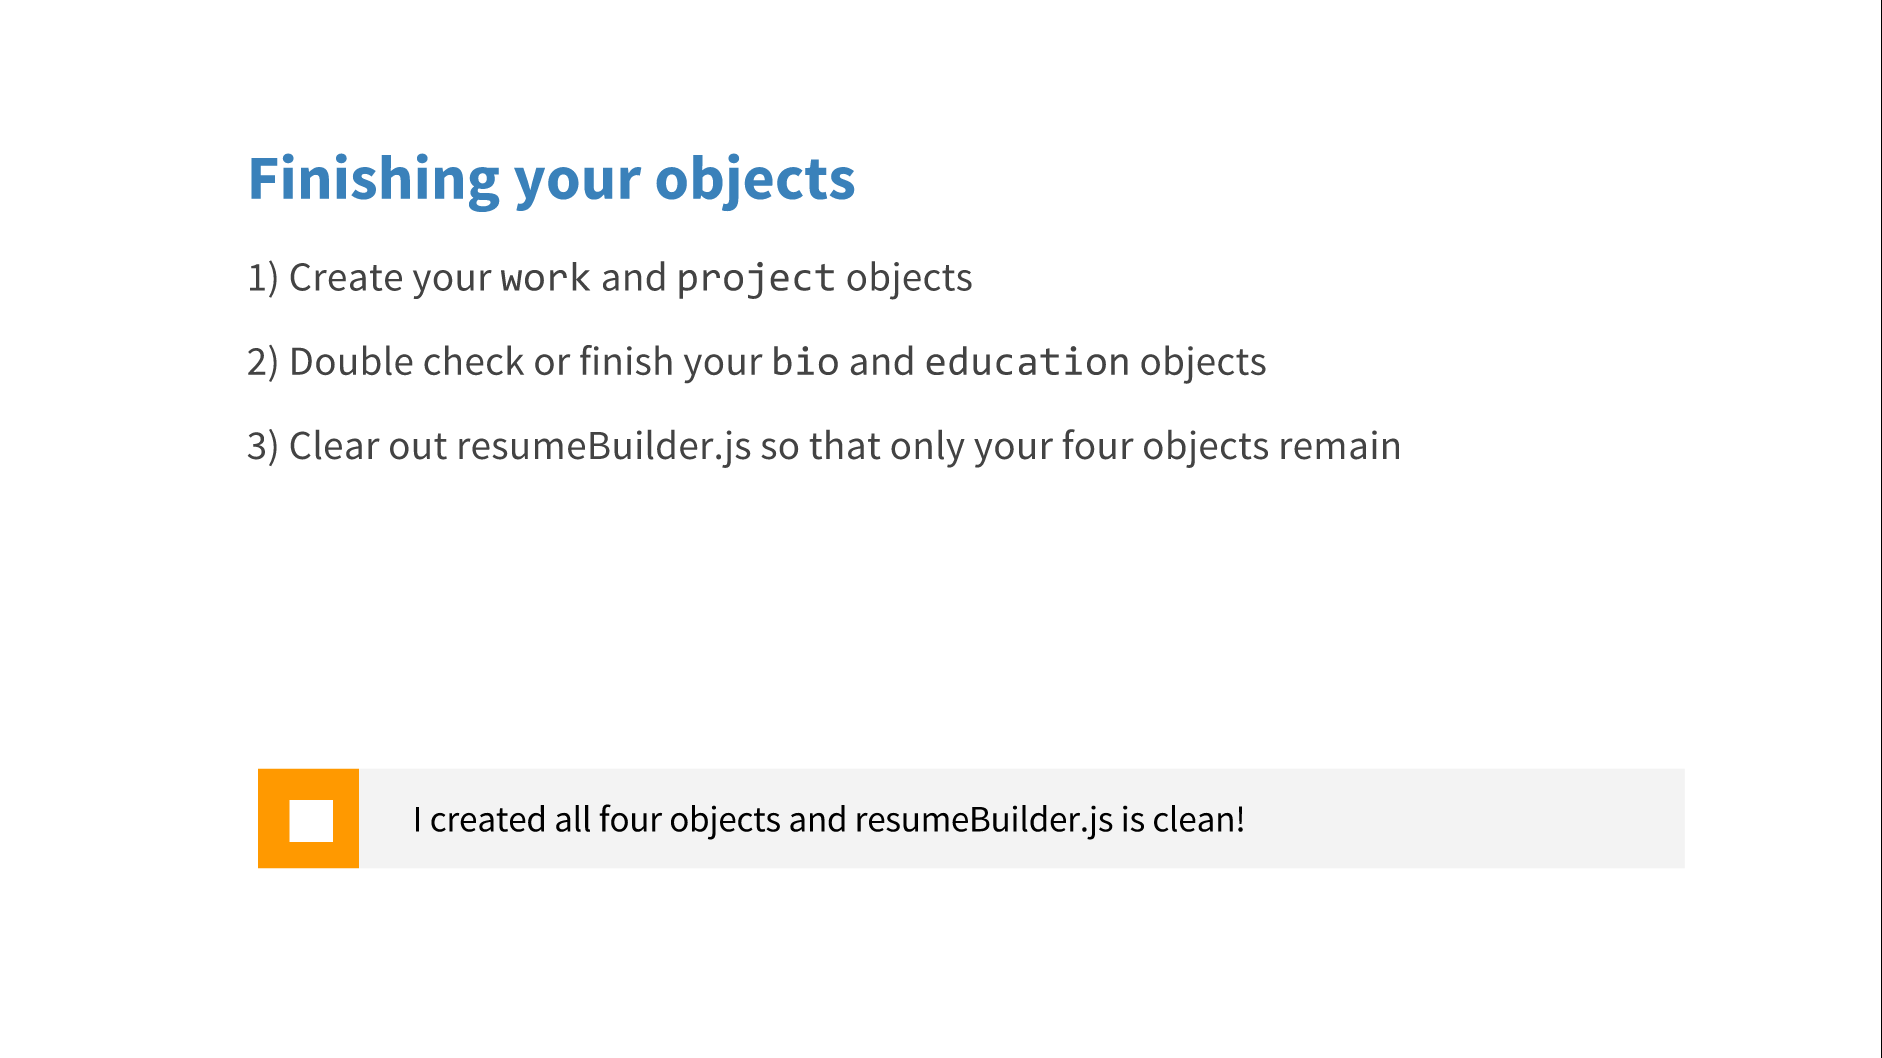Click the "Finishing your objects" heading
Image resolution: width=1882 pixels, height=1058 pixels.
coord(551,179)
